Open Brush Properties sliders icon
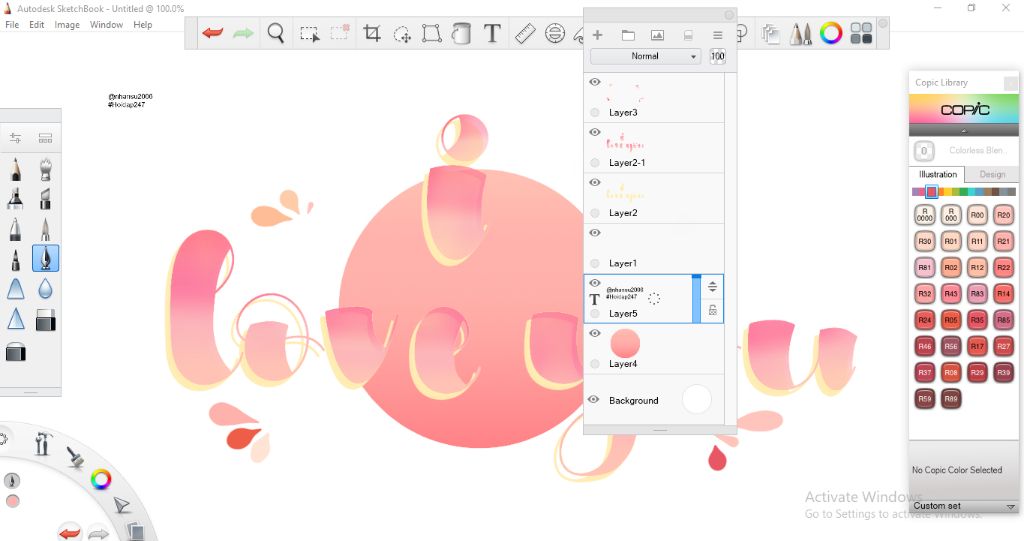This screenshot has height=541, width=1024. (15, 138)
